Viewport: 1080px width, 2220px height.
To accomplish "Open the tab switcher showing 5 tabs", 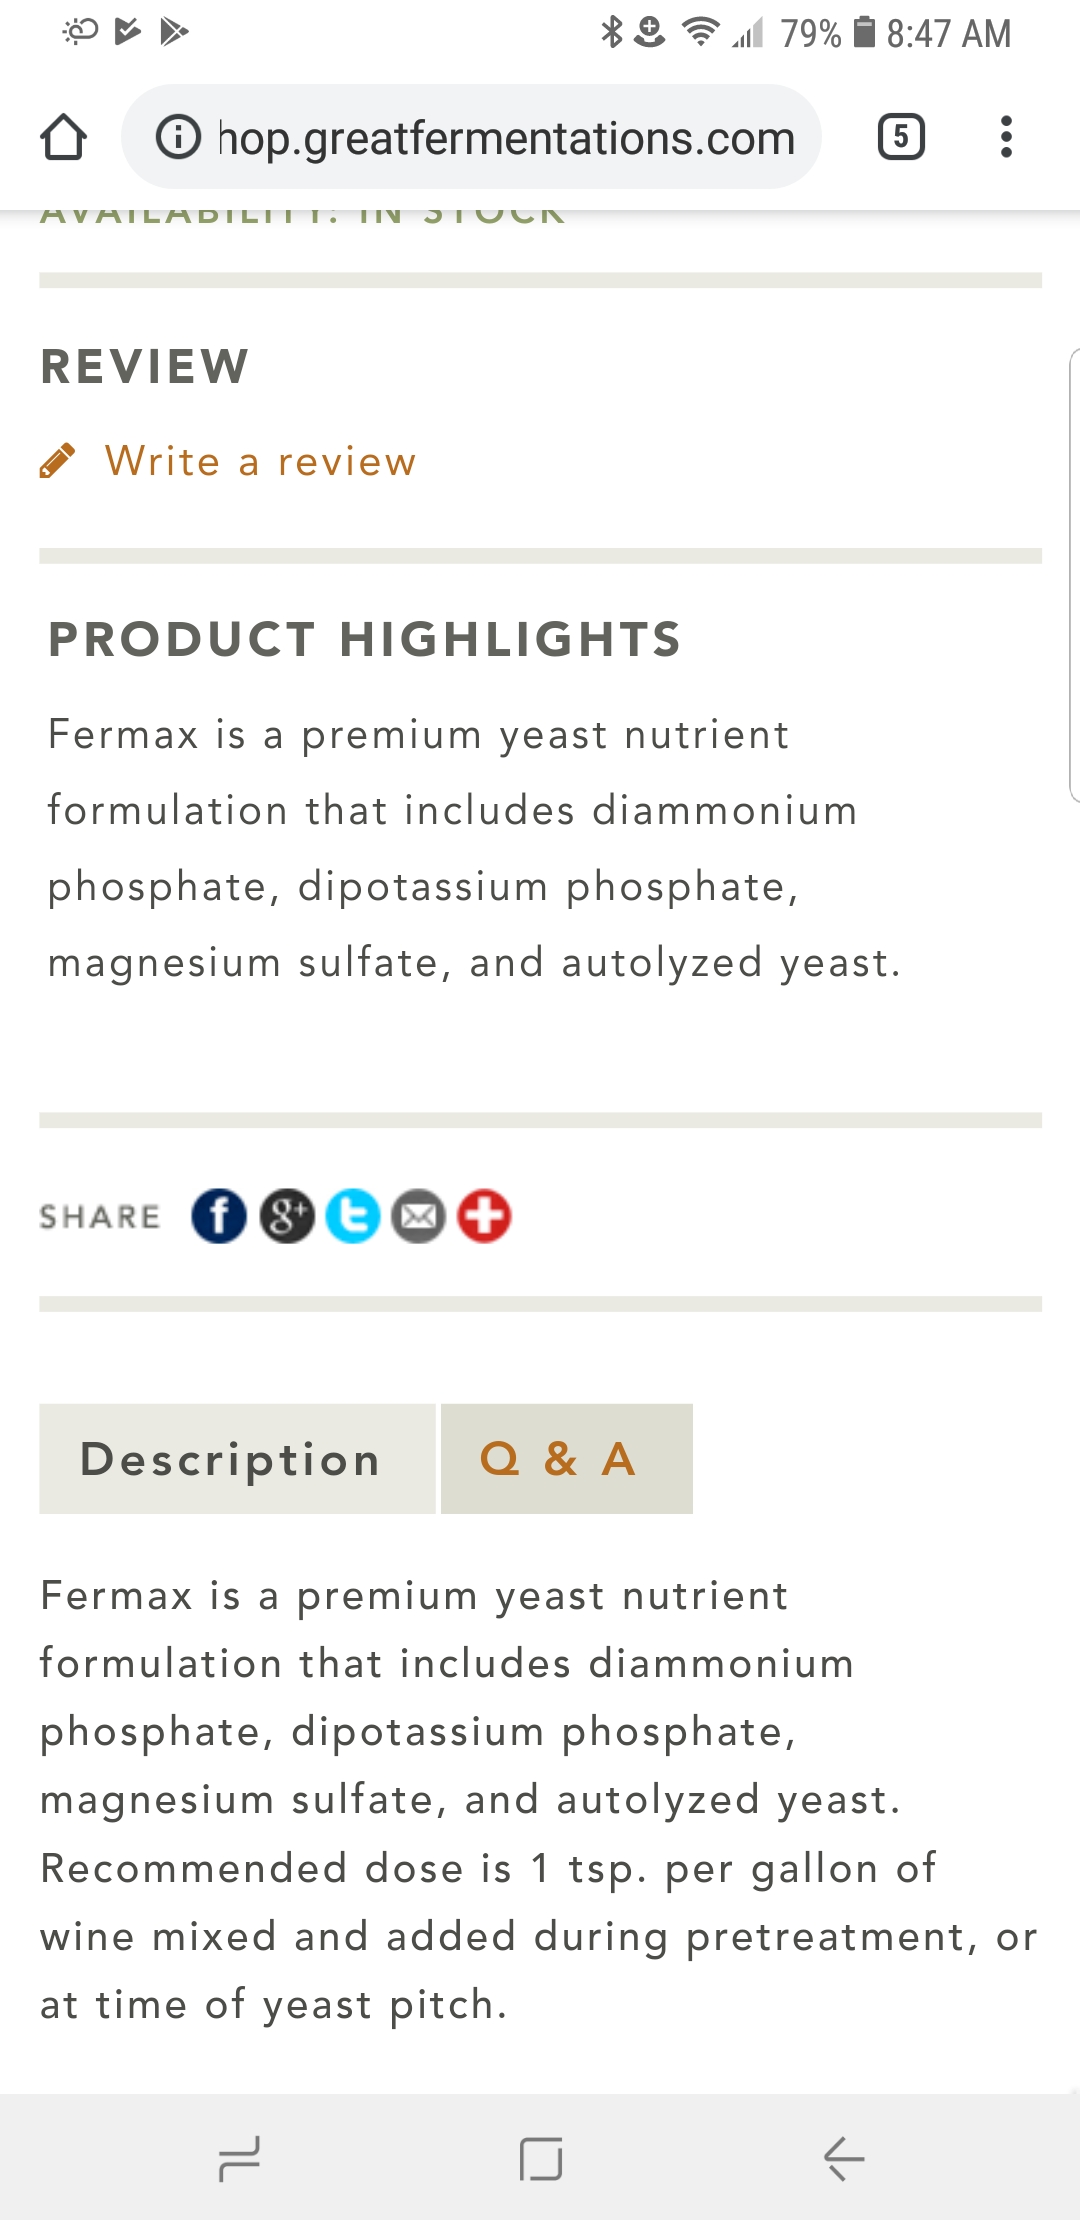I will (x=901, y=137).
